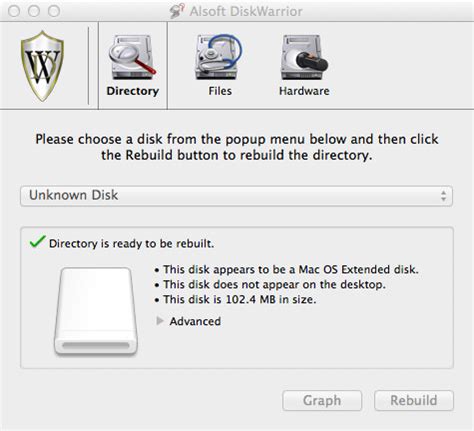Open the Hardware disk icon

pyautogui.click(x=304, y=57)
